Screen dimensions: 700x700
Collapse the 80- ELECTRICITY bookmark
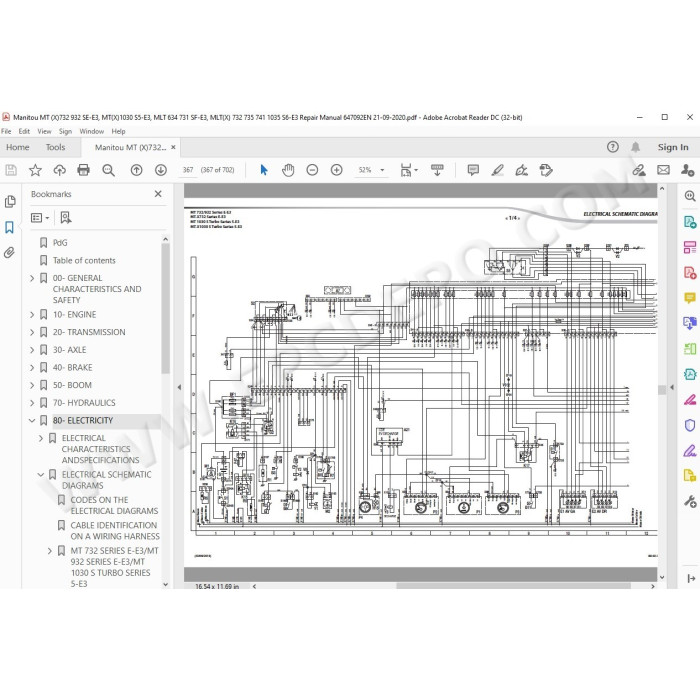[32, 421]
